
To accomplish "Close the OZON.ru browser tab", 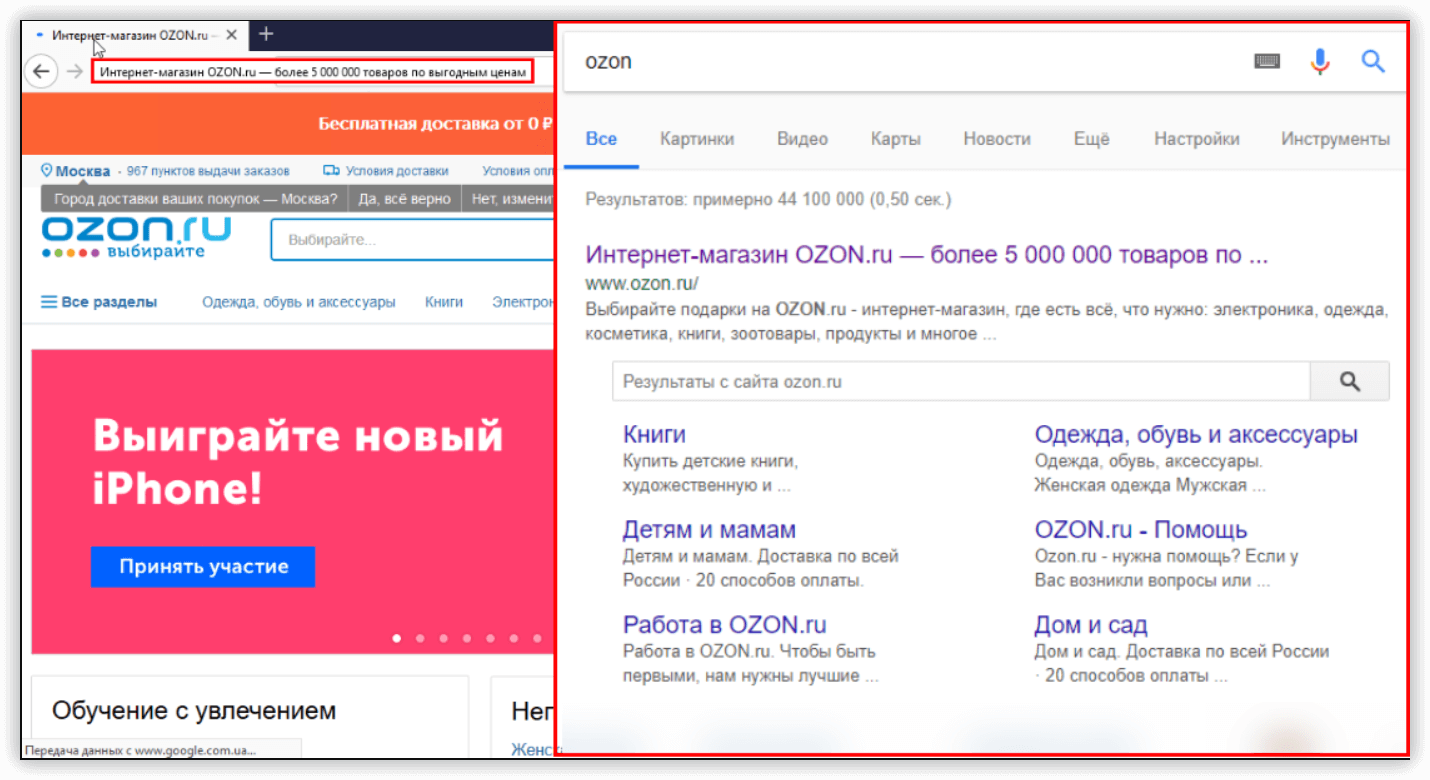I will click(x=232, y=34).
